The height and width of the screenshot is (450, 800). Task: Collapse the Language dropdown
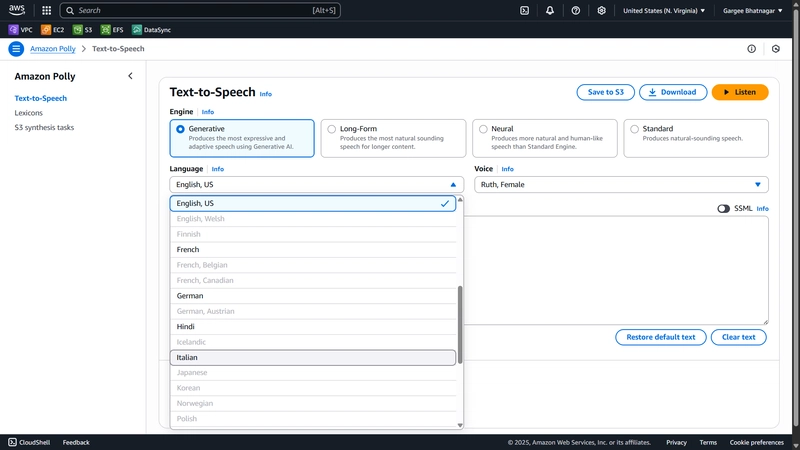click(x=316, y=185)
